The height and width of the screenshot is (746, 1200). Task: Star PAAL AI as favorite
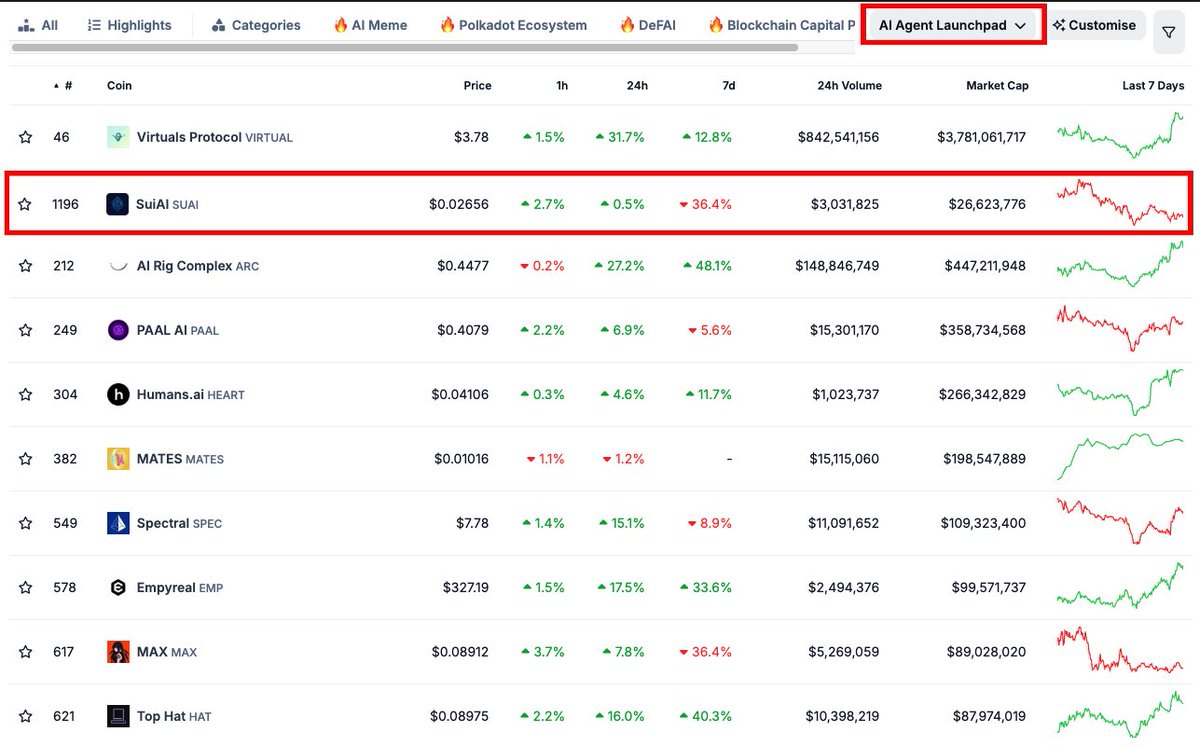click(x=25, y=330)
